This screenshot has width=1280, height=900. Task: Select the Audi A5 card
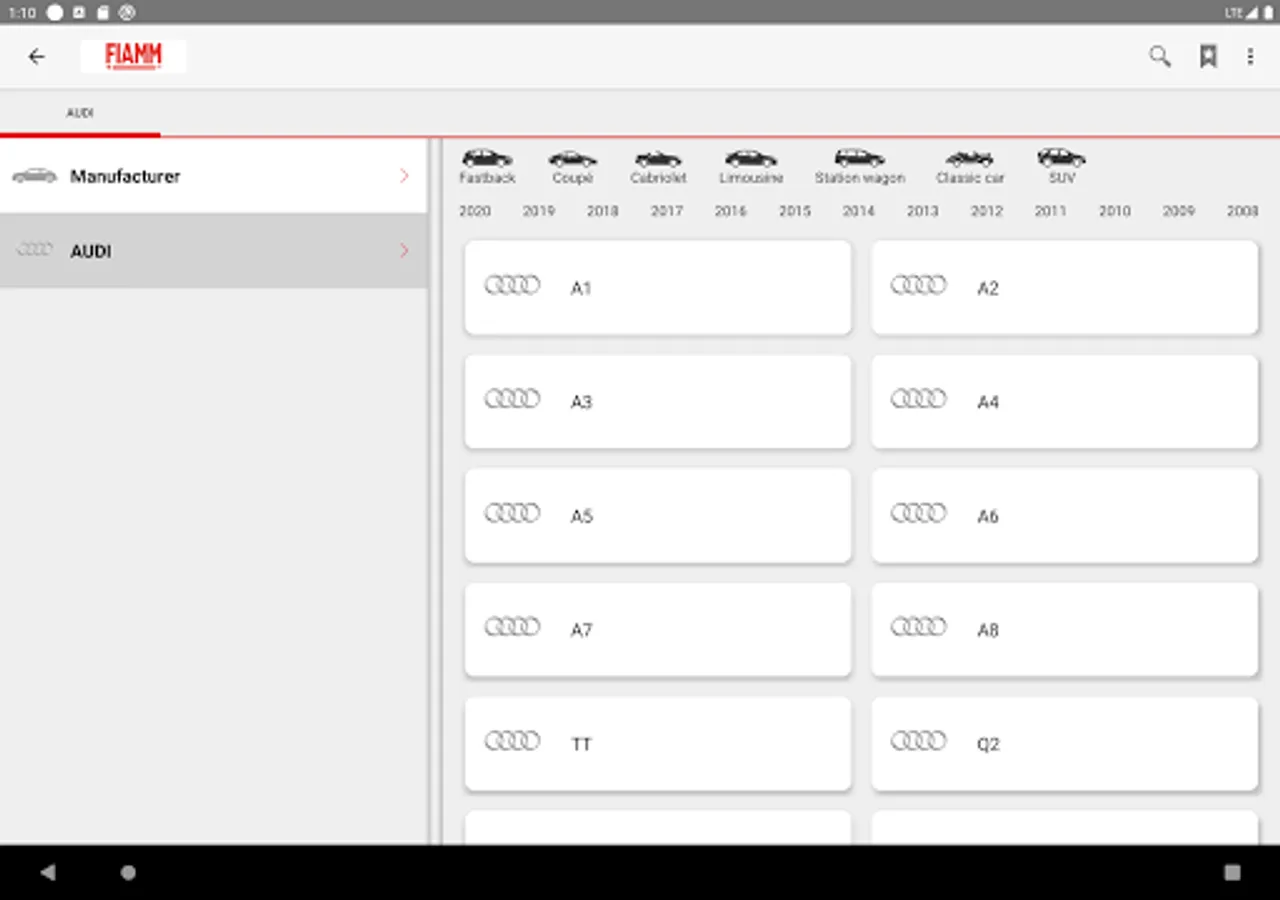[658, 516]
